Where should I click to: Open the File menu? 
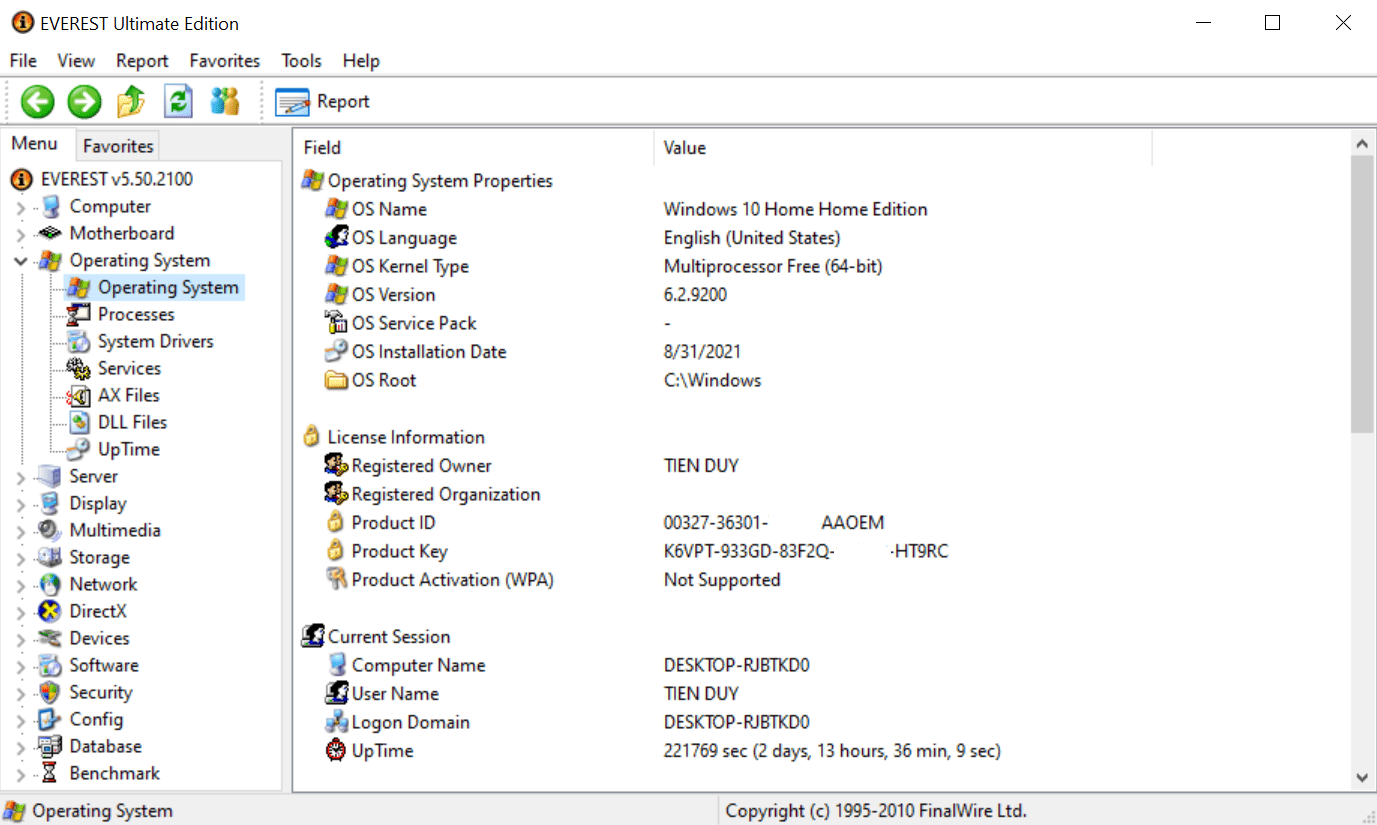pyautogui.click(x=23, y=61)
